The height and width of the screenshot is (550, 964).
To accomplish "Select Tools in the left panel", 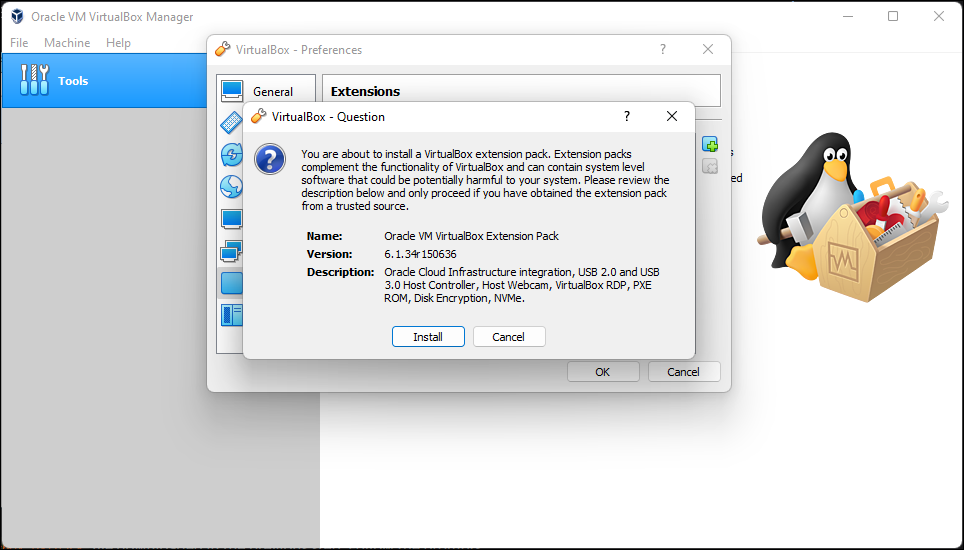I will (x=72, y=81).
